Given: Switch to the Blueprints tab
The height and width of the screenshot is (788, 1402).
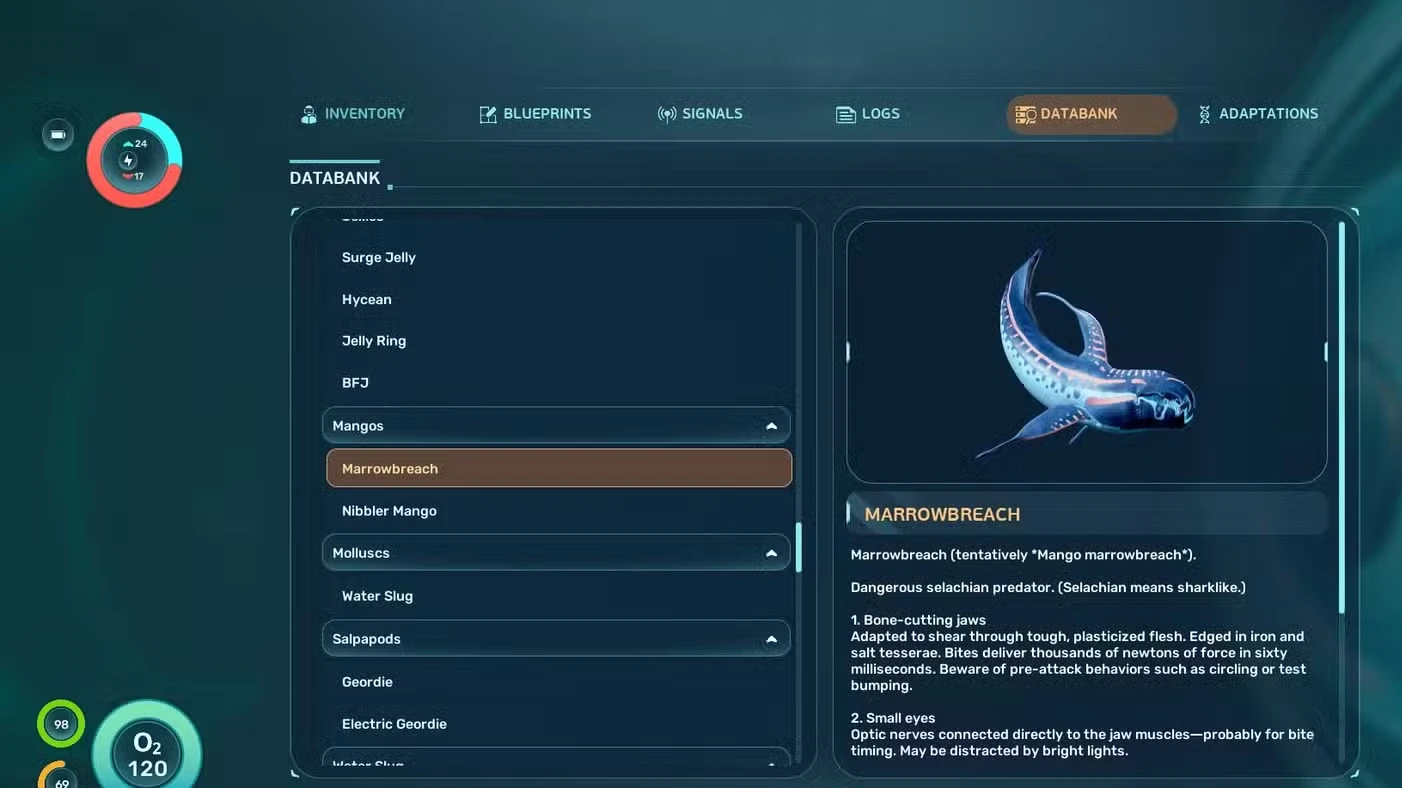Looking at the screenshot, I should [x=535, y=114].
